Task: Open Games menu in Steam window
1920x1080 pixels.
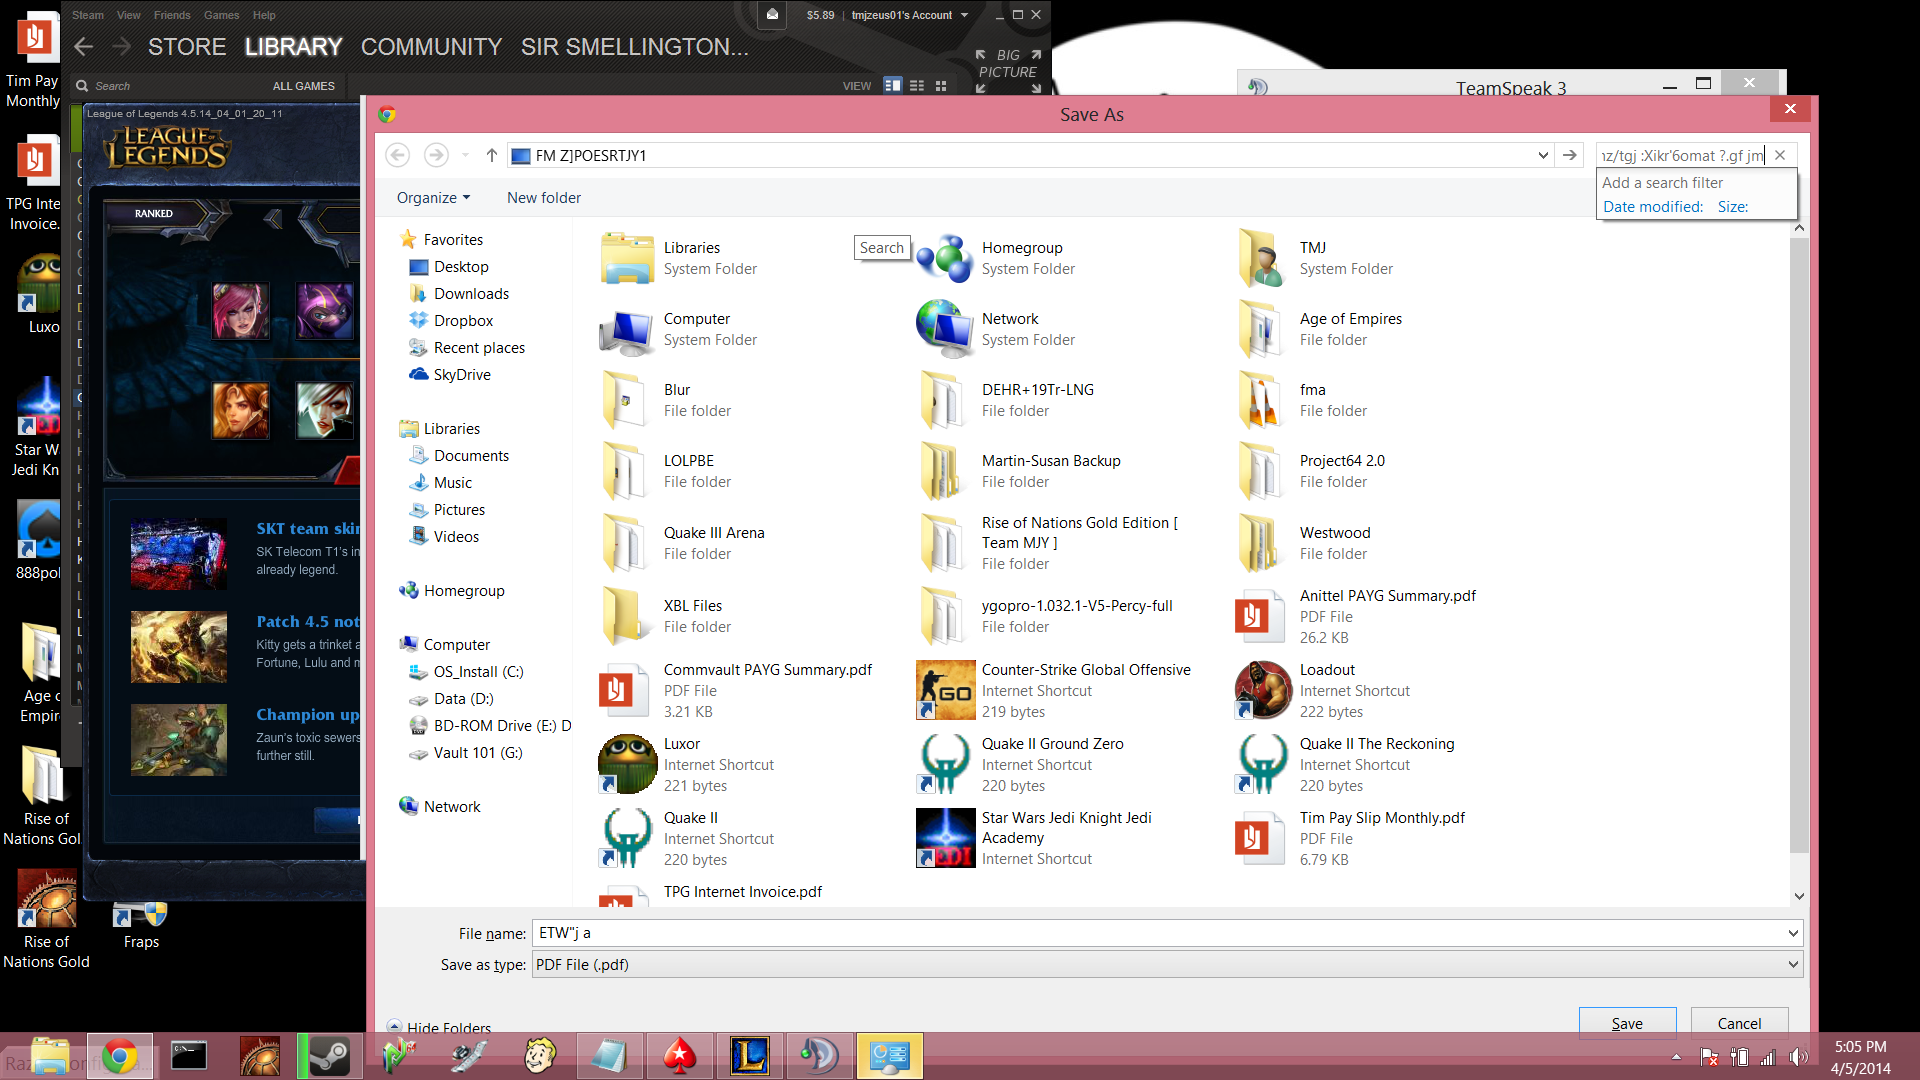Action: point(221,15)
